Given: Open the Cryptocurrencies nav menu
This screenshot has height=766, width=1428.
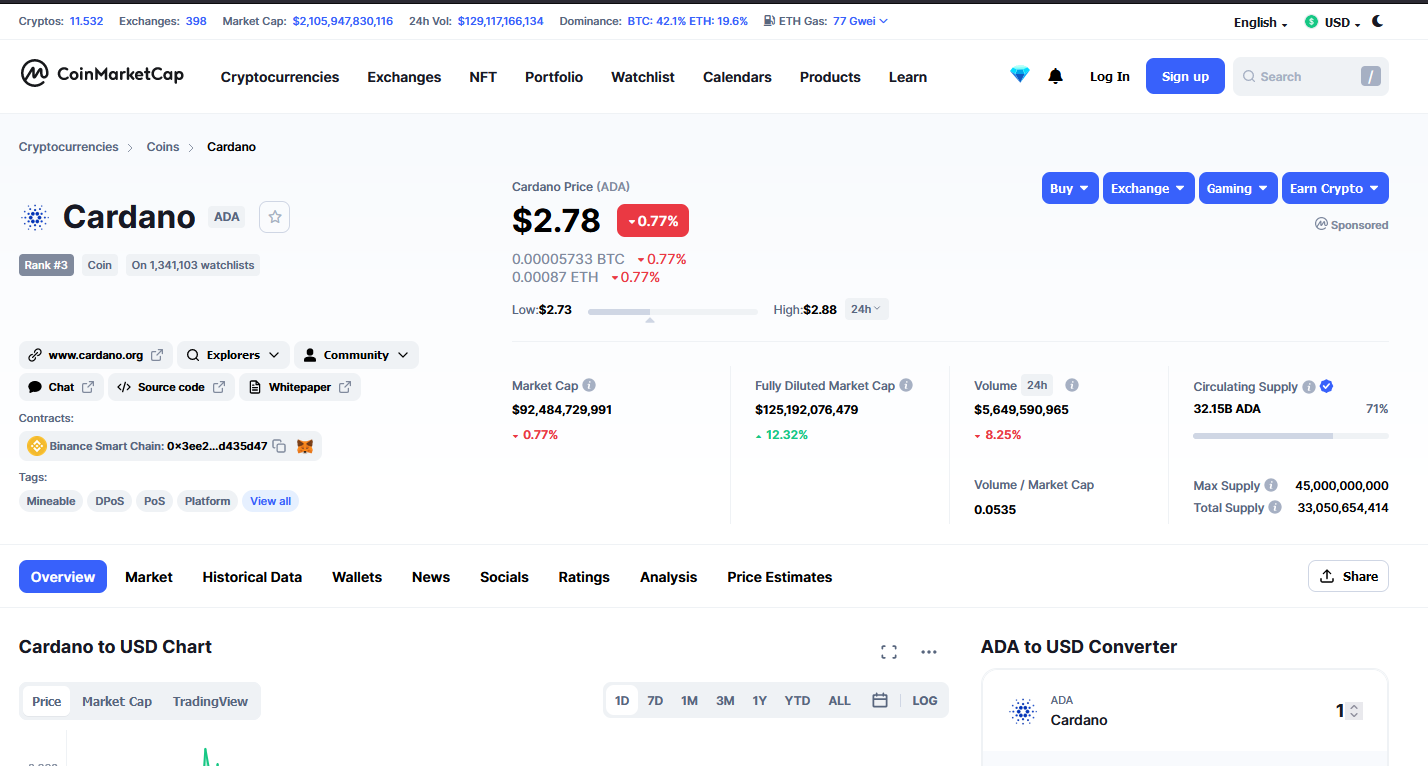Looking at the screenshot, I should [x=280, y=77].
